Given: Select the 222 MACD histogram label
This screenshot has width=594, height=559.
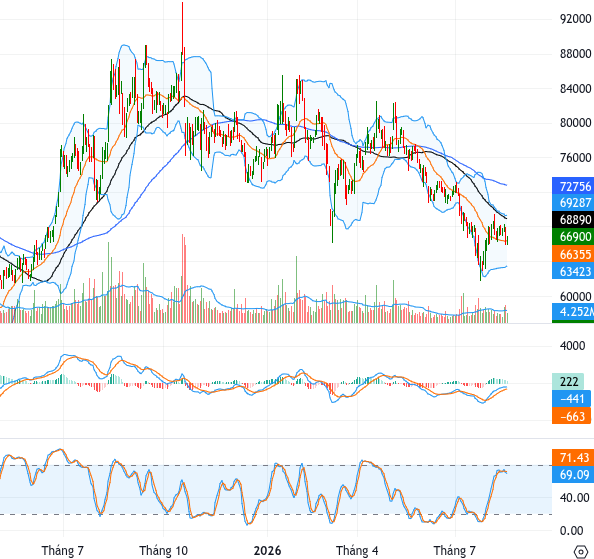Looking at the screenshot, I should (x=569, y=381).
